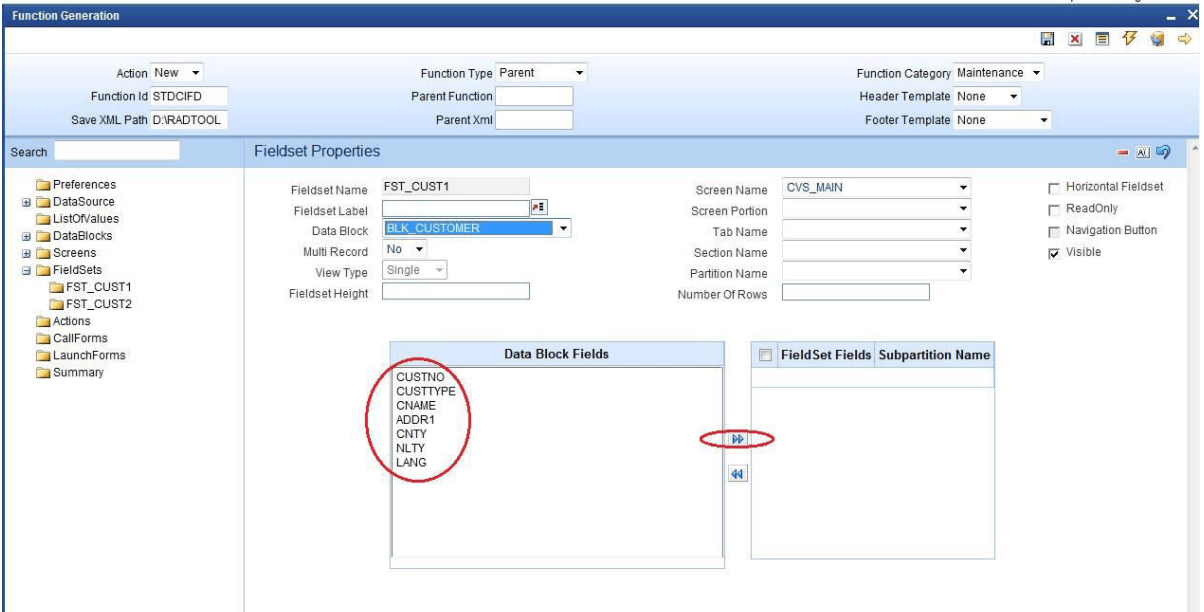Viewport: 1204px width, 612px height.
Task: Select CUSTNO in Data Block Fields
Action: pos(421,377)
